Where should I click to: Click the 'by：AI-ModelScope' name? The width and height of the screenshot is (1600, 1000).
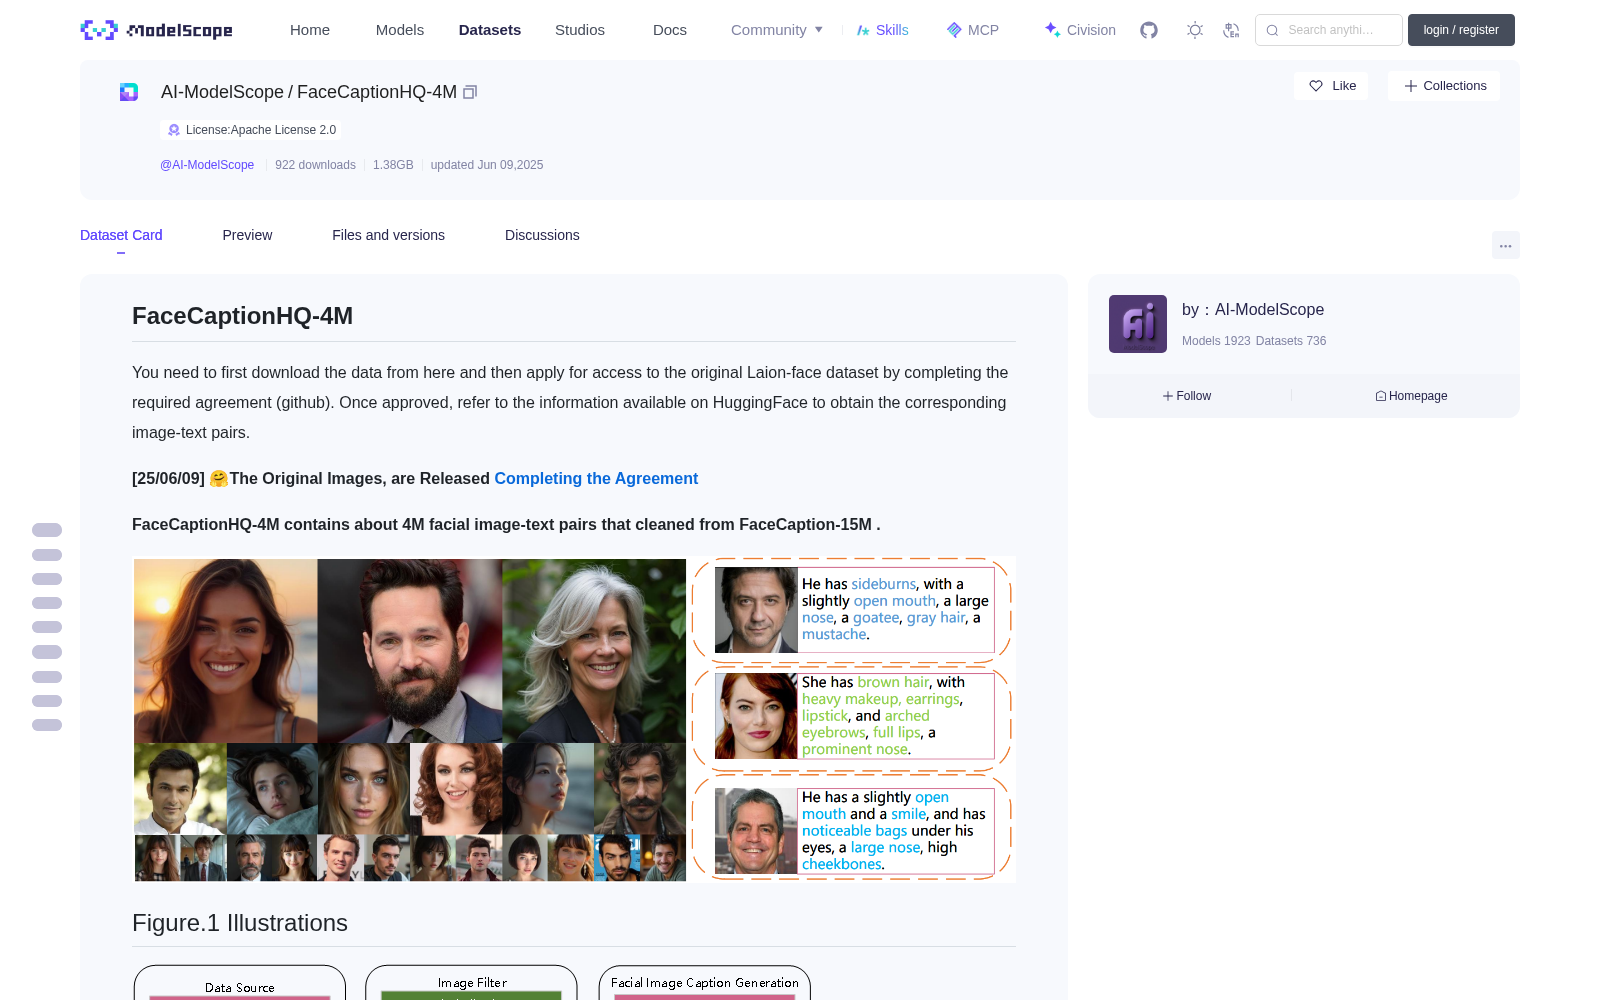tap(1253, 310)
